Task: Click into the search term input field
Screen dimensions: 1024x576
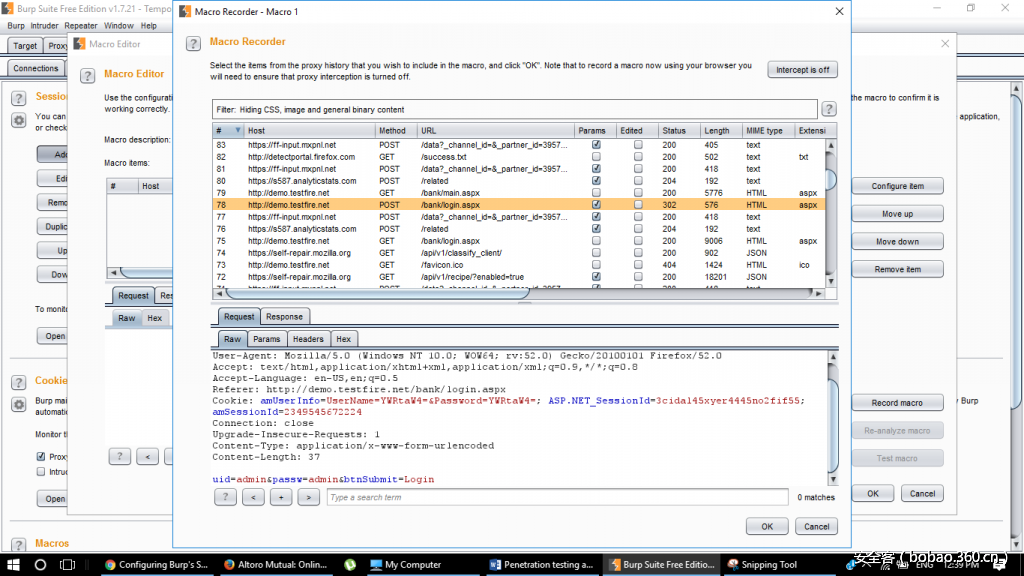Action: (x=557, y=497)
